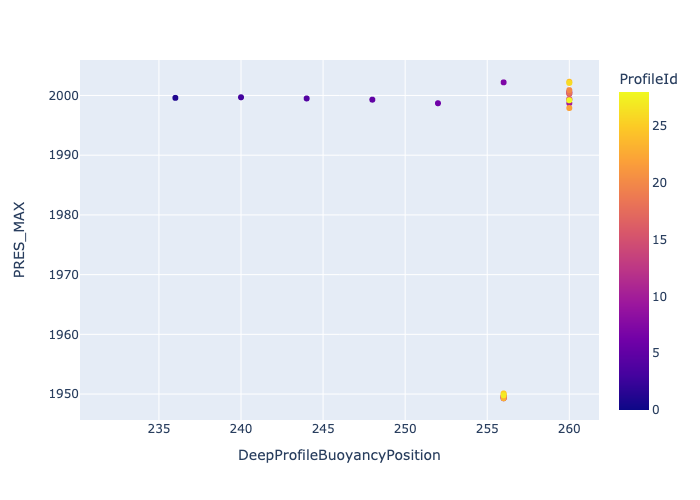Click the 235 tick label on x-axis
The image size is (700, 500).
(159, 430)
